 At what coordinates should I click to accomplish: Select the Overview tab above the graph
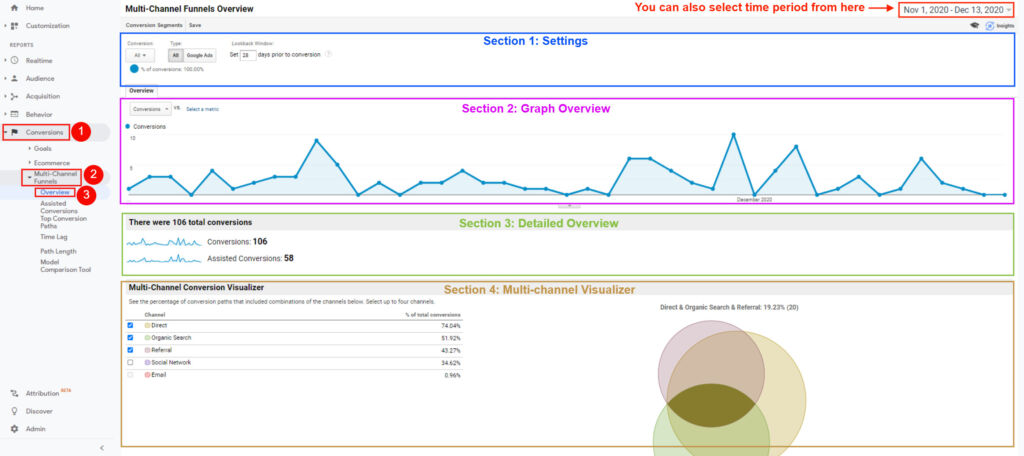pos(141,91)
